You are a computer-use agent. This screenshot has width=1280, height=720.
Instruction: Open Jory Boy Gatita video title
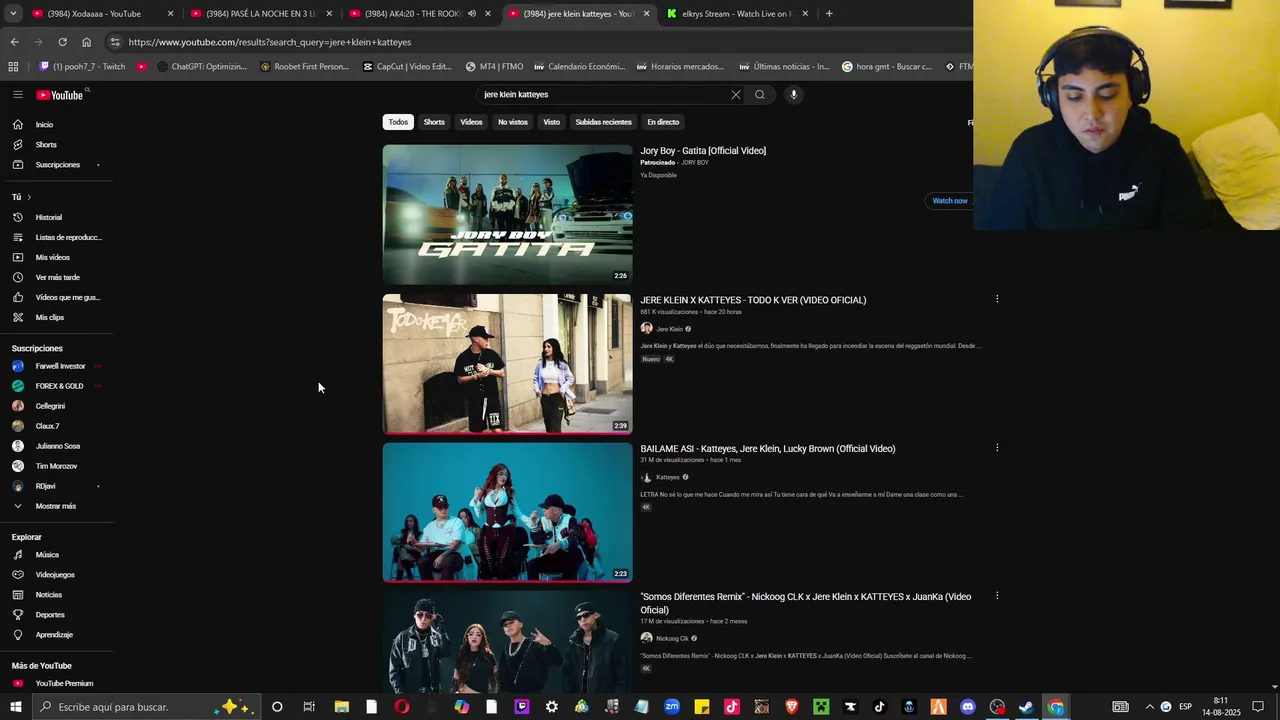click(x=703, y=151)
